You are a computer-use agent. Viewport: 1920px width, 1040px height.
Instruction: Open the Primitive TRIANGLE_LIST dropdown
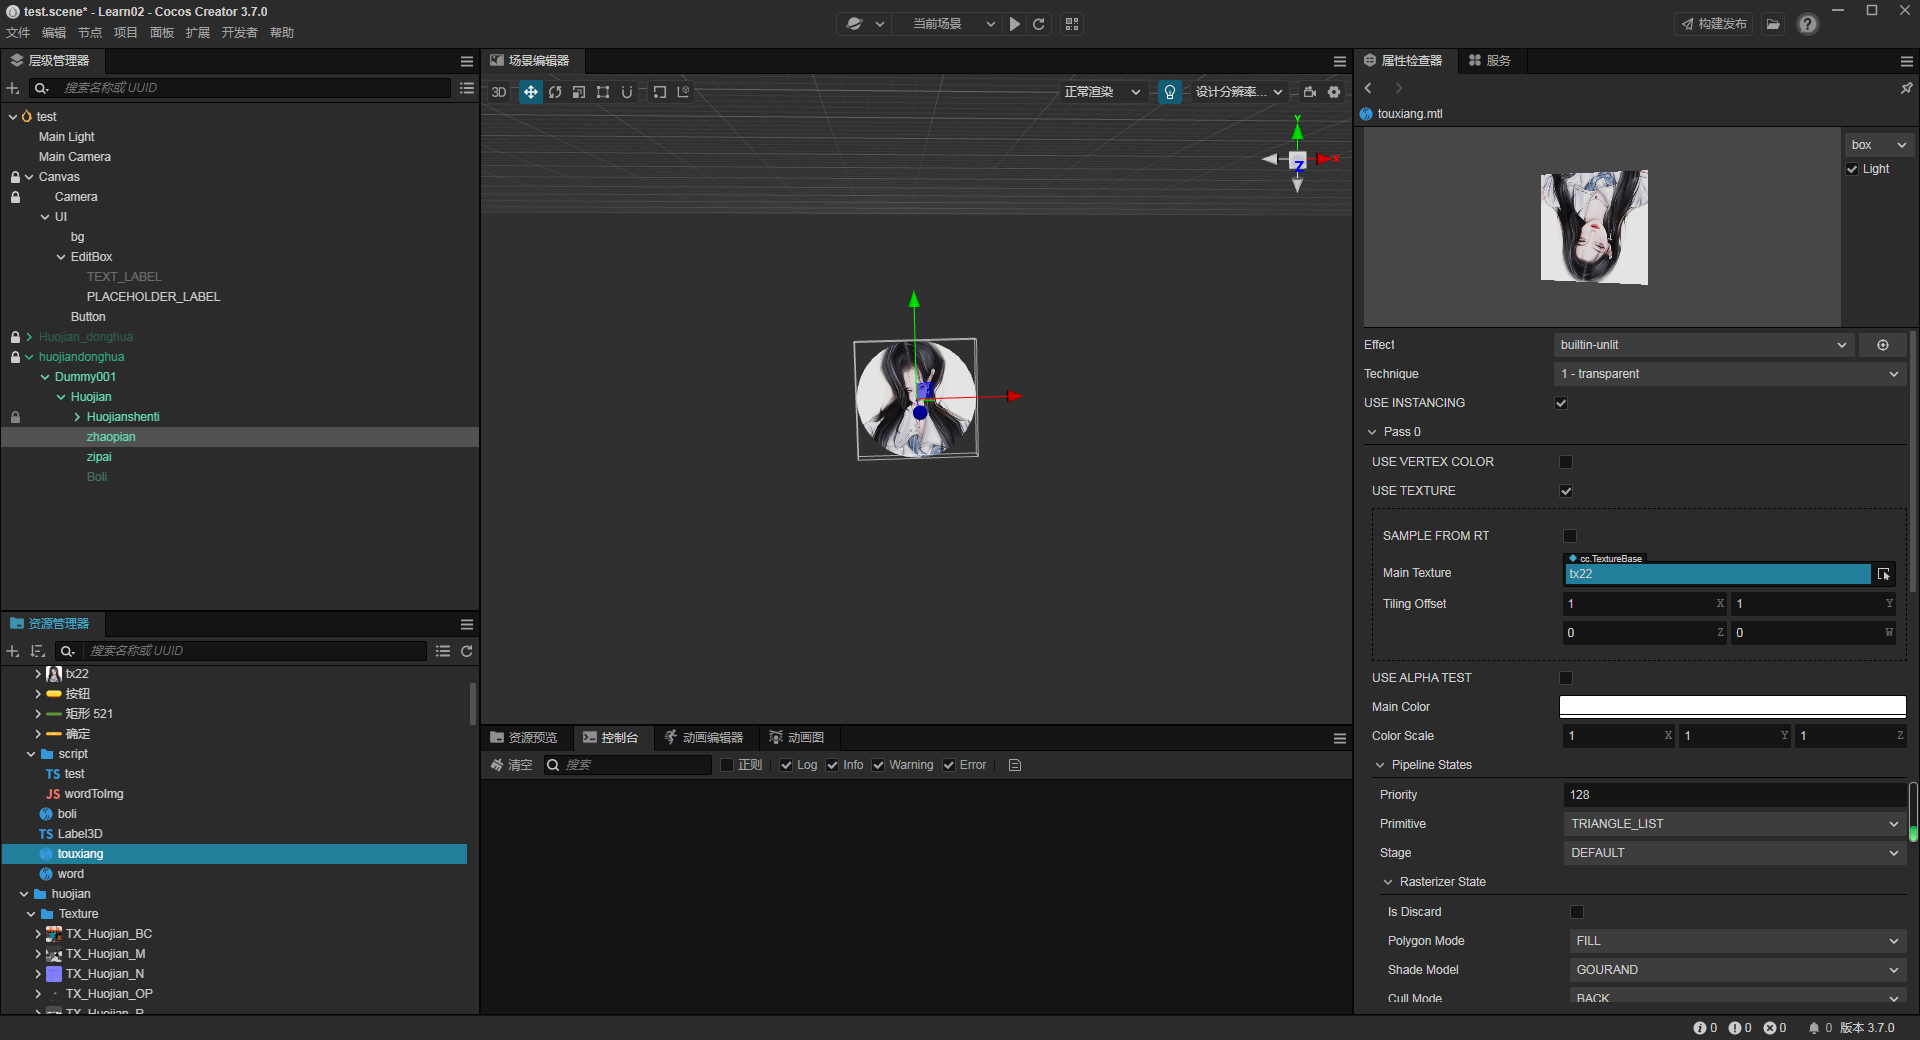coord(1734,824)
